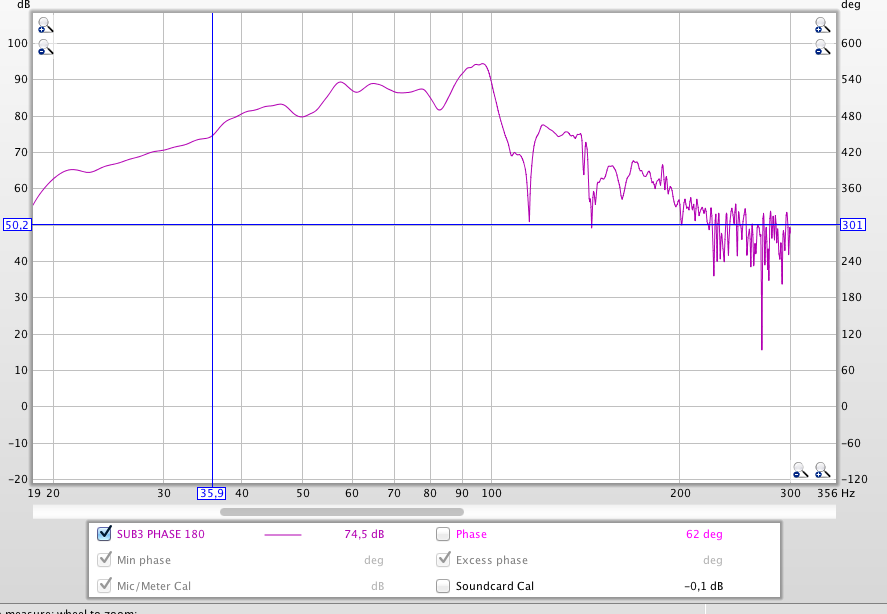Viewport: 887px width, 614px height.
Task: Toggle the Excess phase checkbox
Action: 443,560
